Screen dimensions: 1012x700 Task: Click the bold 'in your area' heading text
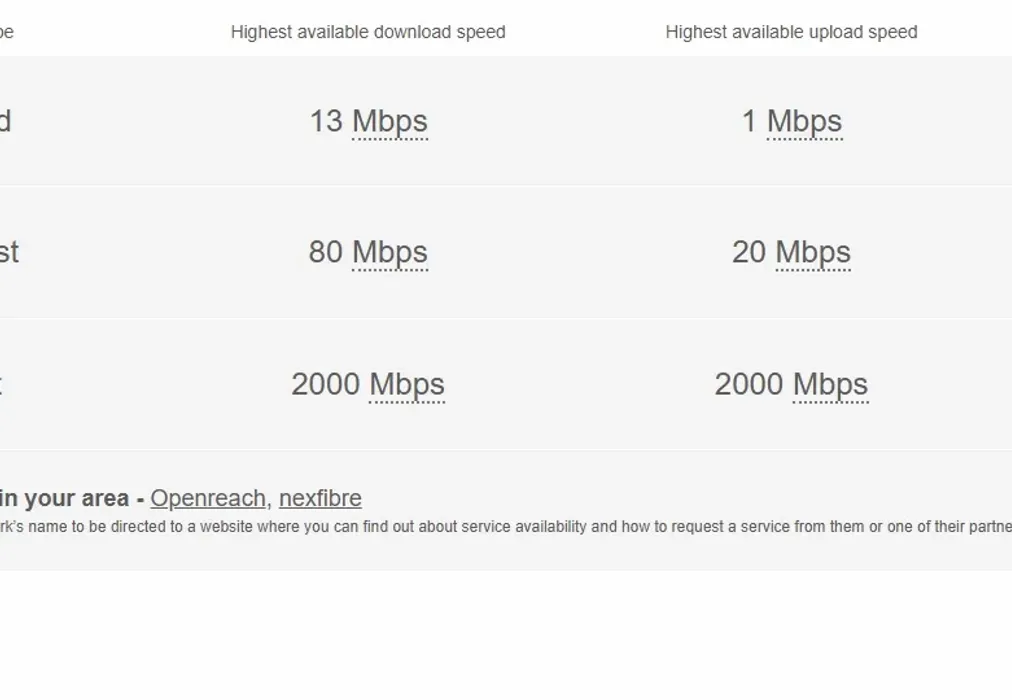click(60, 497)
